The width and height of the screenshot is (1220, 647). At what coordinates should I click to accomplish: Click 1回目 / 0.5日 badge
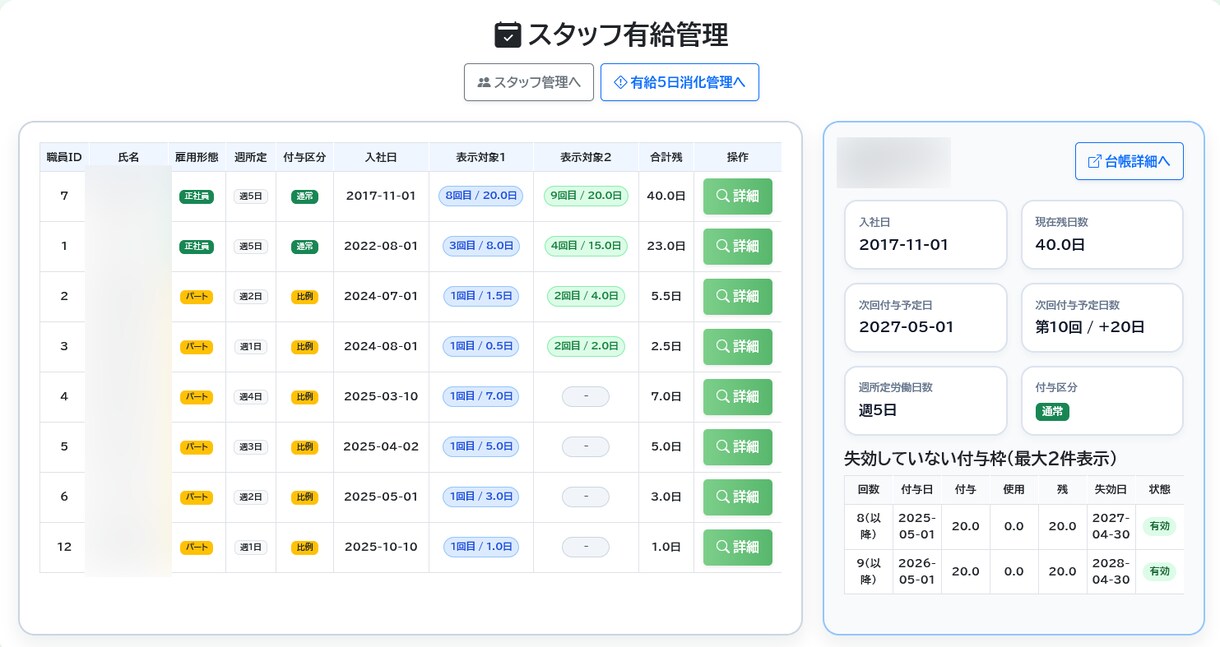(x=481, y=346)
